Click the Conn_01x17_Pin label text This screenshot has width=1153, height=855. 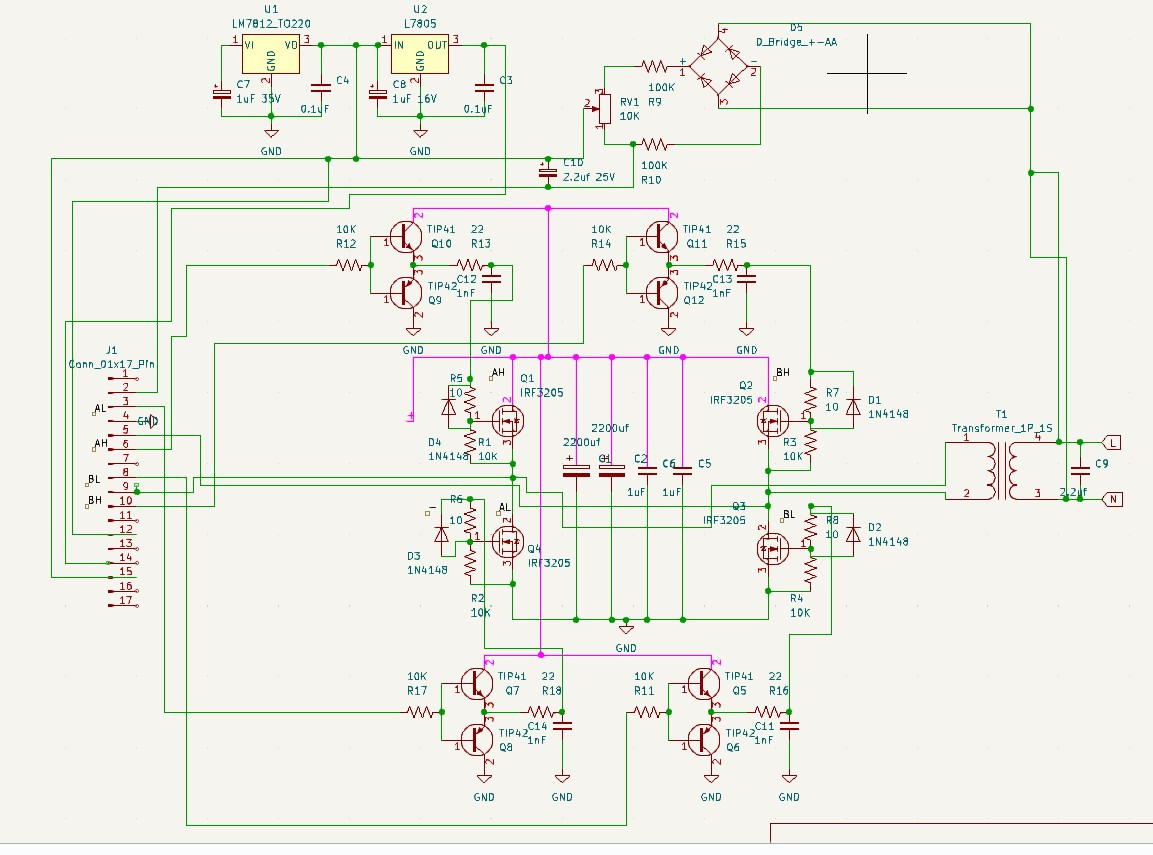112,364
